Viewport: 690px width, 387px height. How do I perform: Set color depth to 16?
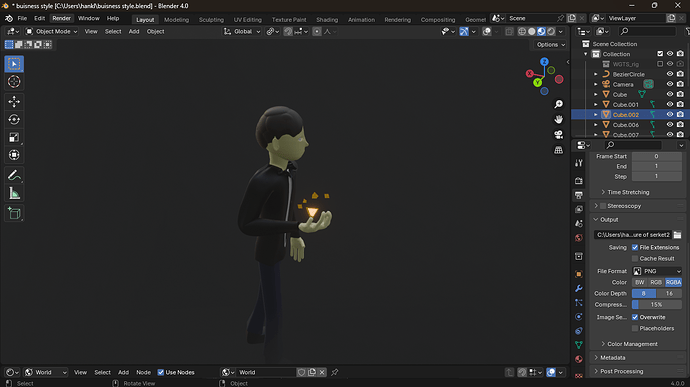click(669, 293)
